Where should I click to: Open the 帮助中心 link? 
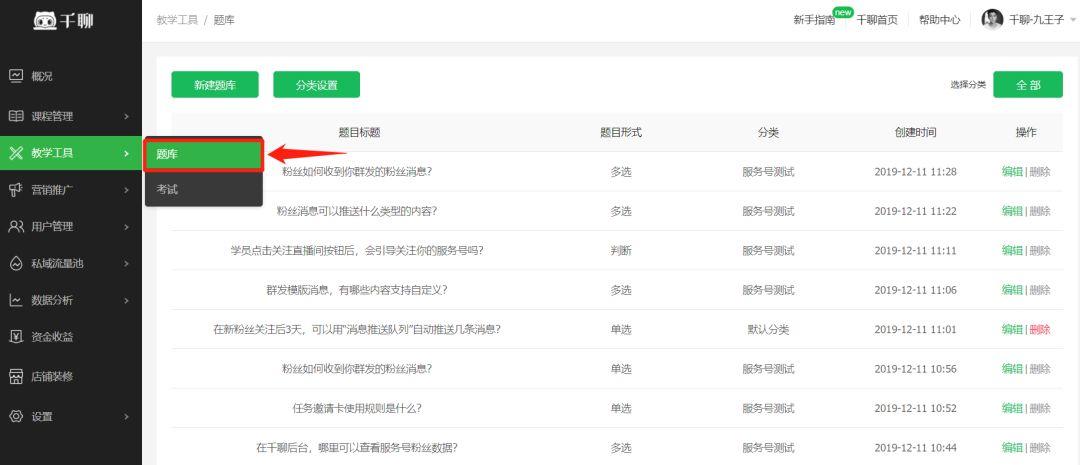click(x=939, y=20)
